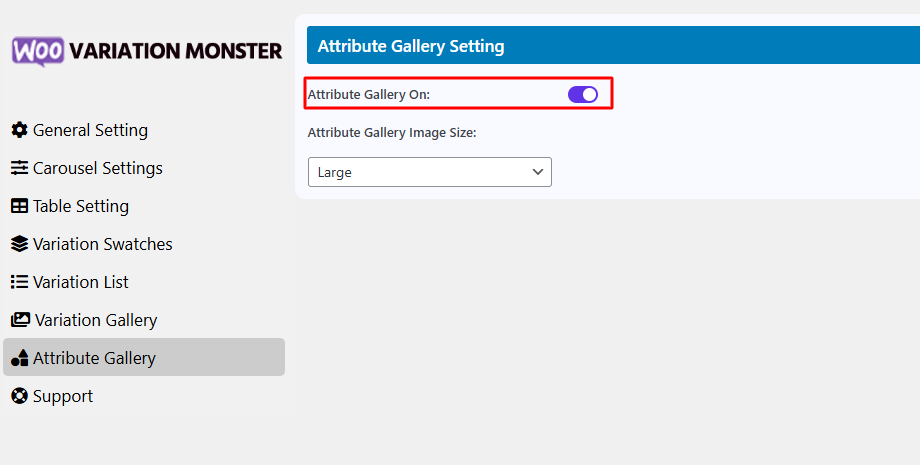This screenshot has width=920, height=465.
Task: Open the Support page link
Action: [62, 396]
